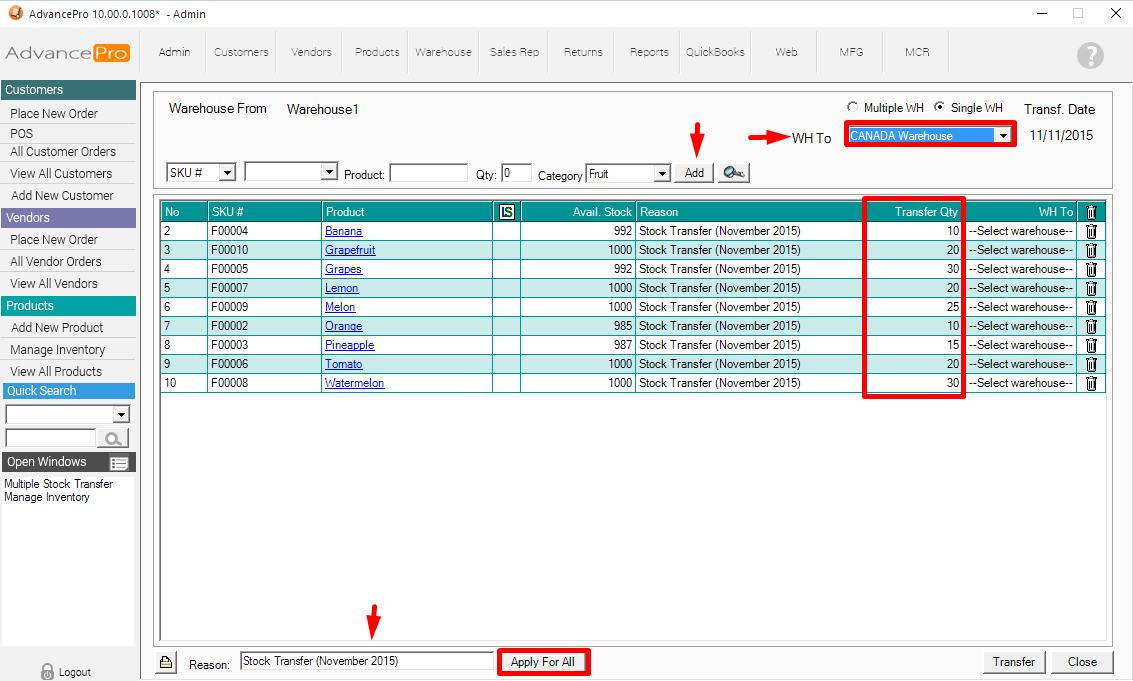Open the Category Fruit dropdown
Image resolution: width=1133 pixels, height=681 pixels.
coord(661,174)
